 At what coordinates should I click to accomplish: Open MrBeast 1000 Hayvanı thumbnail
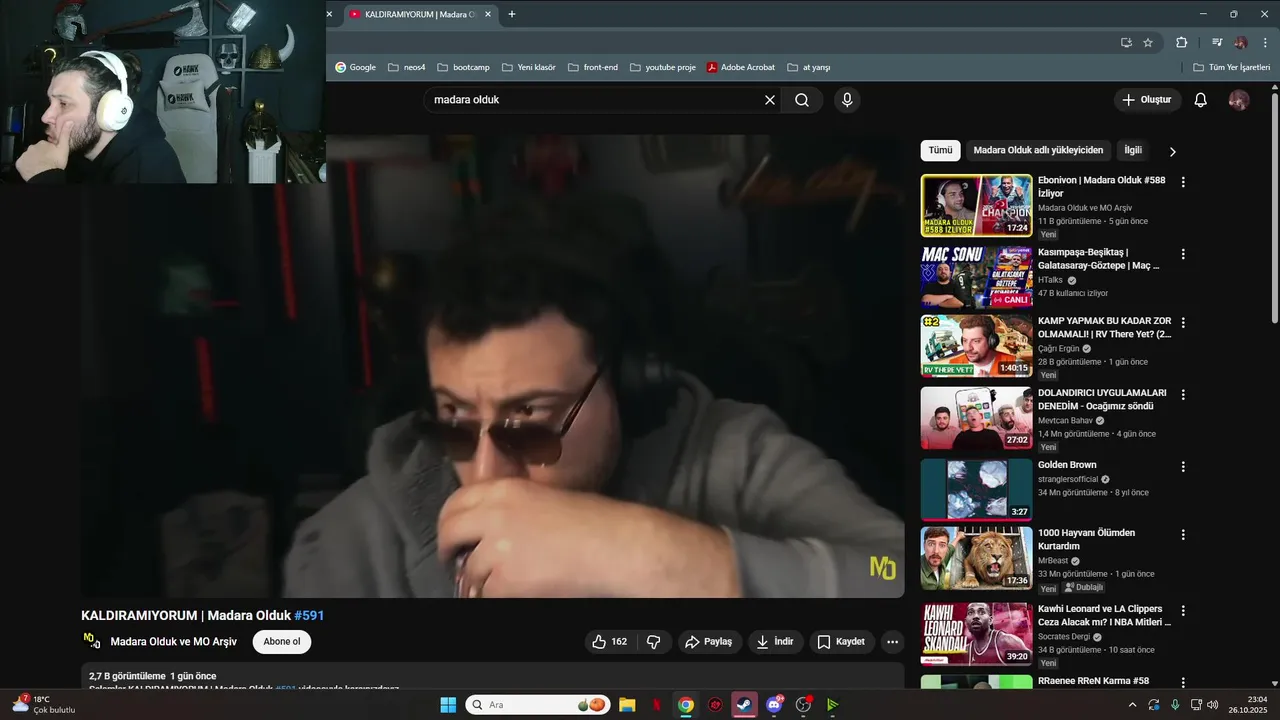click(976, 558)
